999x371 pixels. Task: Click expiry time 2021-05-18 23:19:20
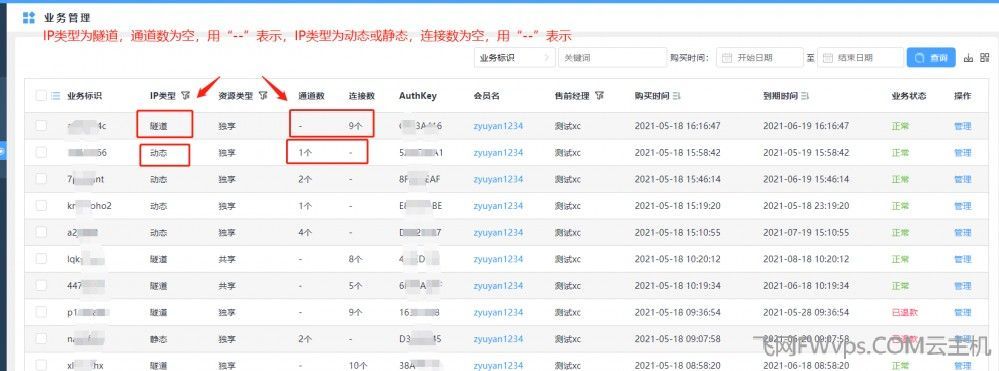pos(806,207)
